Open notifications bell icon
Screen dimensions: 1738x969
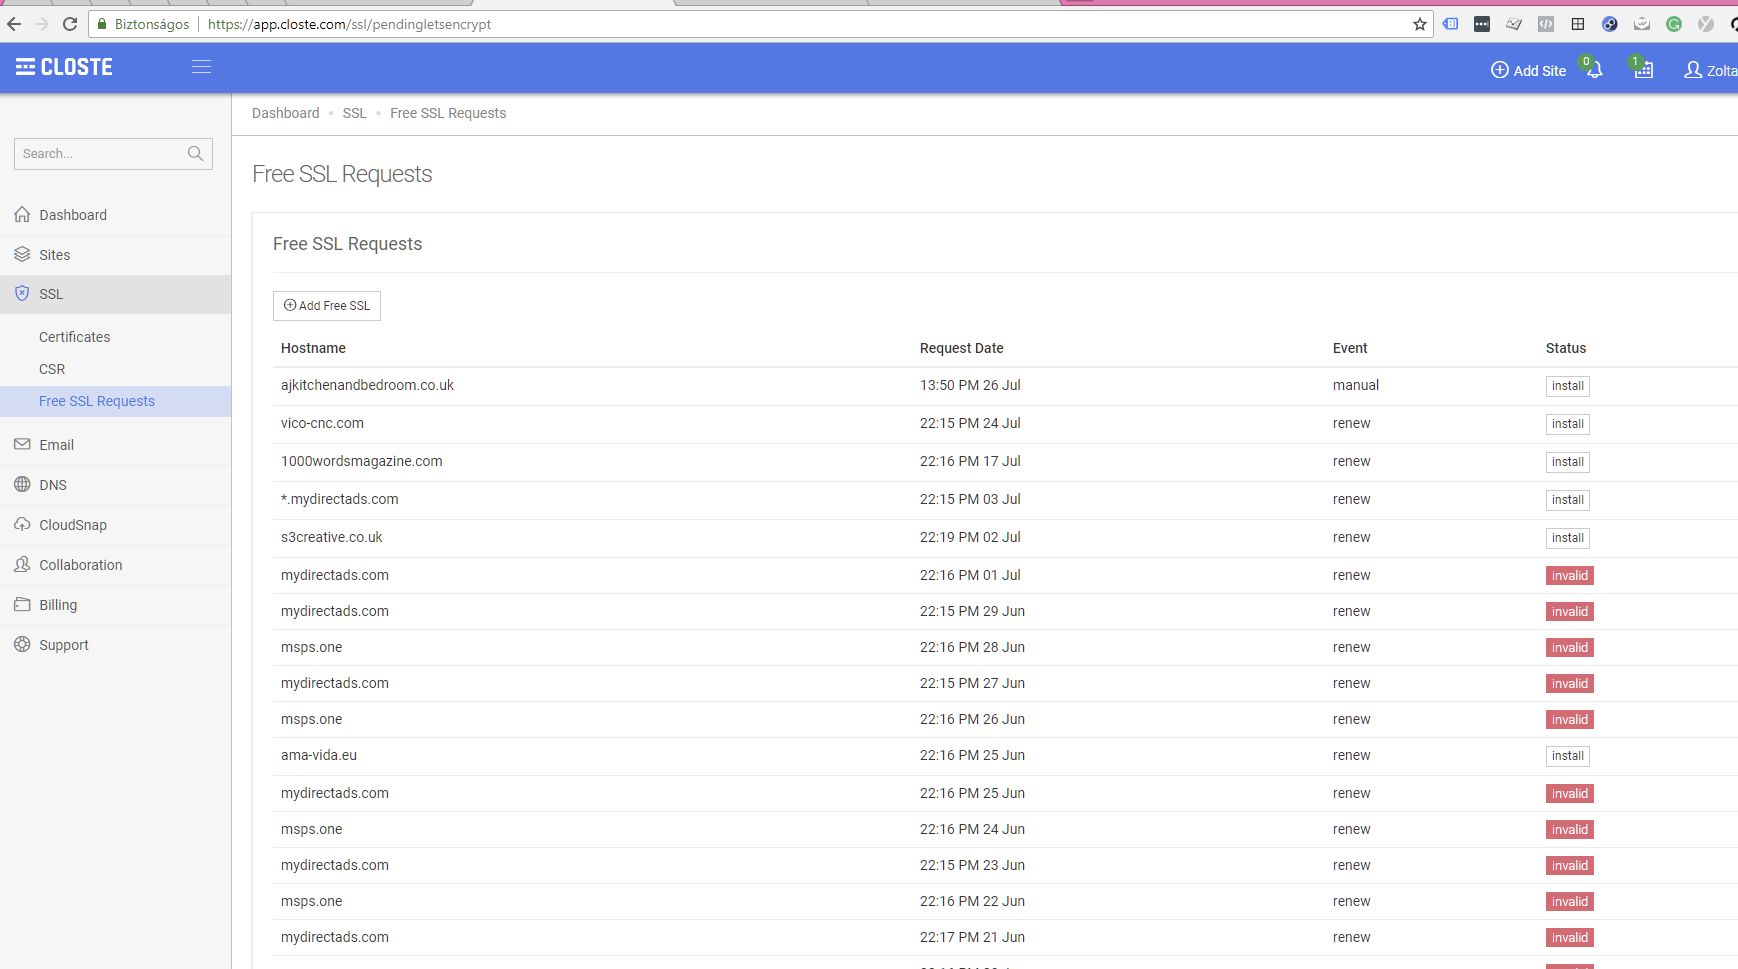(x=1594, y=70)
